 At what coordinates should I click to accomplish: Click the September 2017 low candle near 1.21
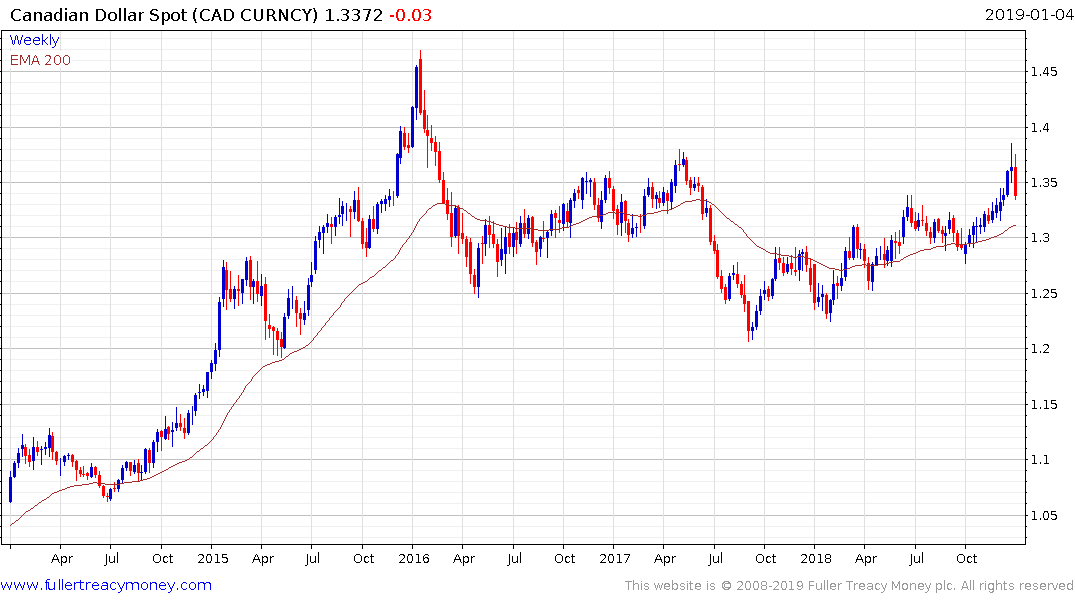pos(749,319)
